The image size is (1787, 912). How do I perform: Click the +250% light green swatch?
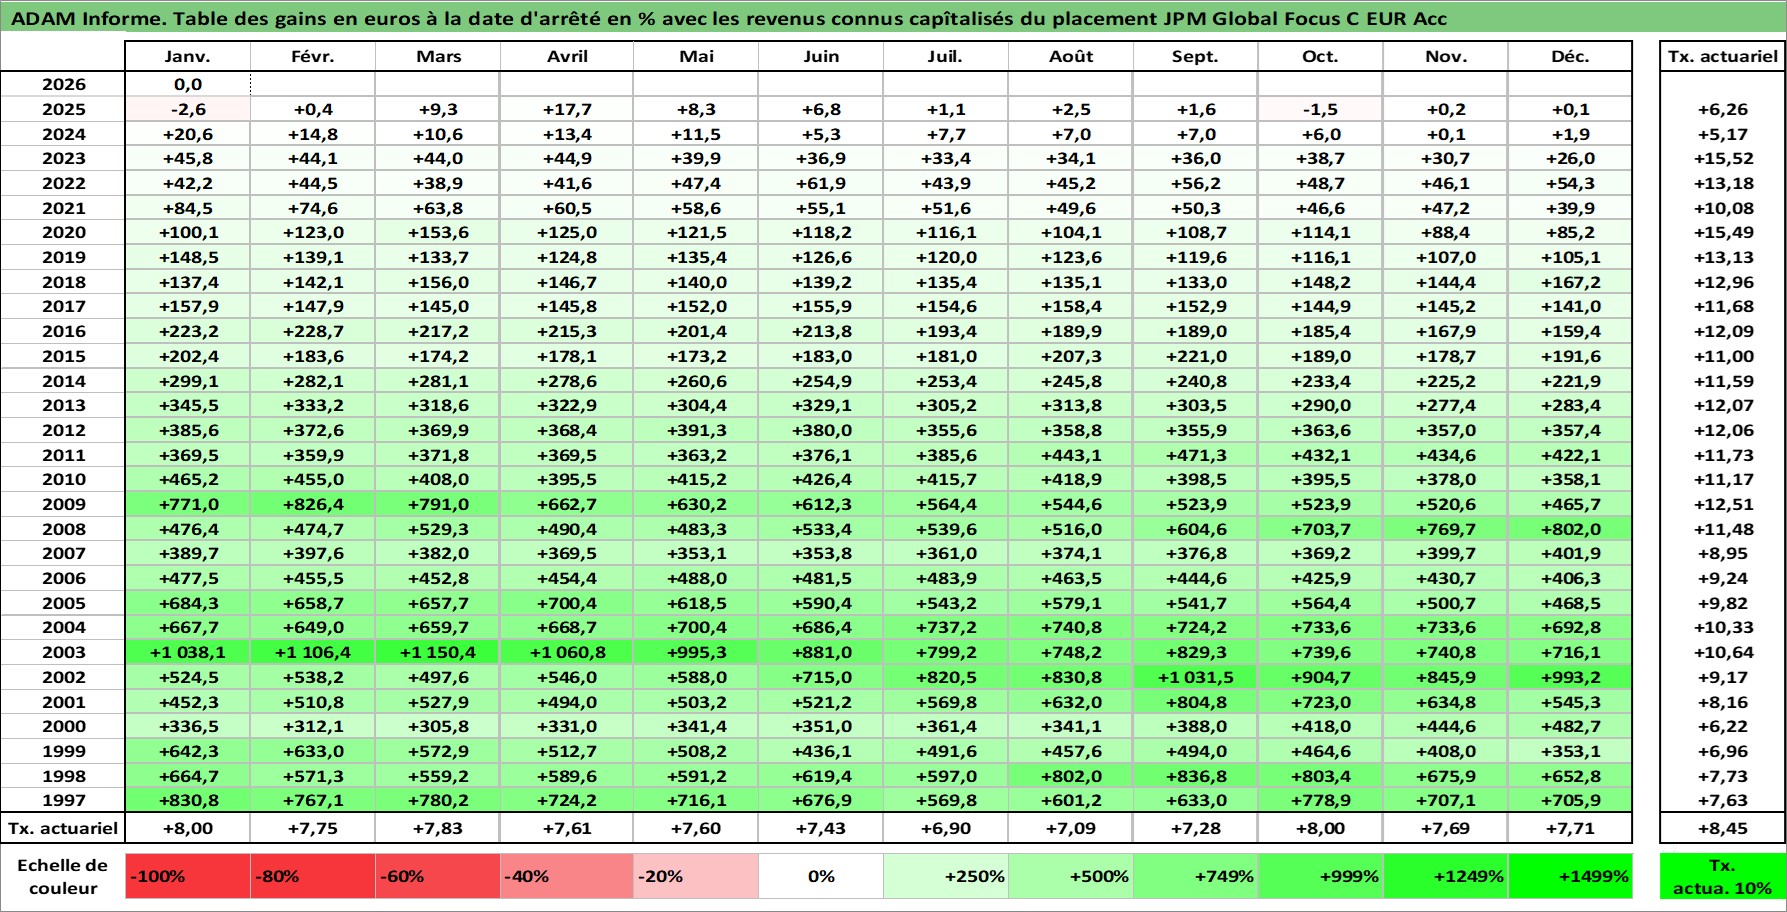[x=946, y=876]
